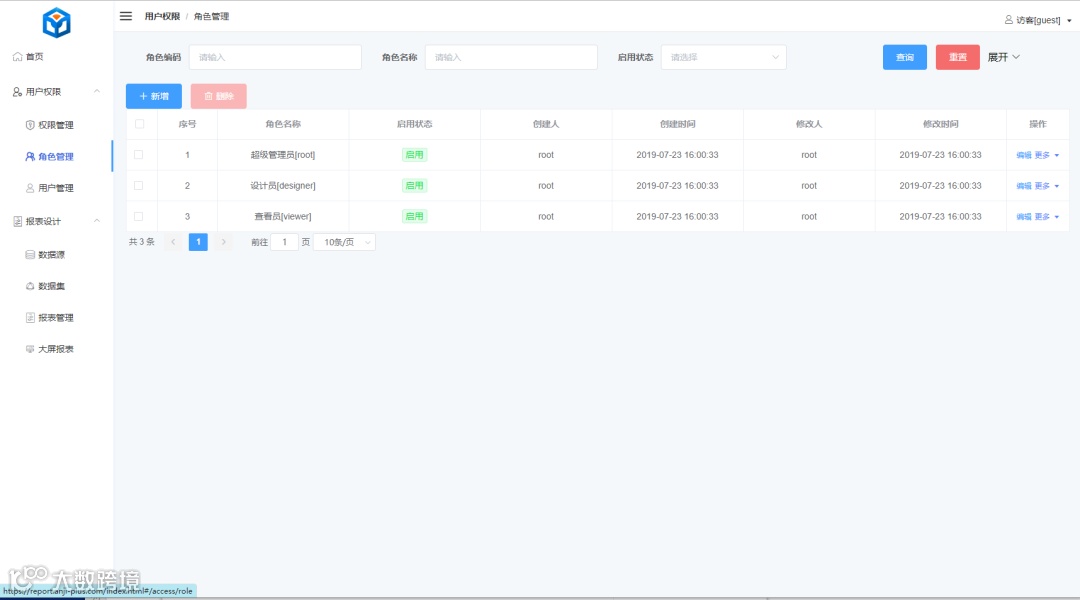Open 大屏报表 menu item
The height and width of the screenshot is (600, 1080).
click(x=56, y=349)
